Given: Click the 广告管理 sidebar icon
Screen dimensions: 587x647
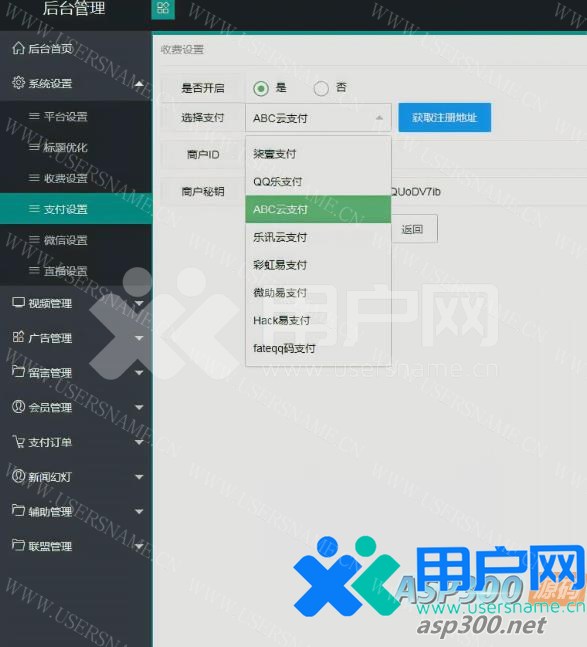Looking at the screenshot, I should click(x=18, y=337).
